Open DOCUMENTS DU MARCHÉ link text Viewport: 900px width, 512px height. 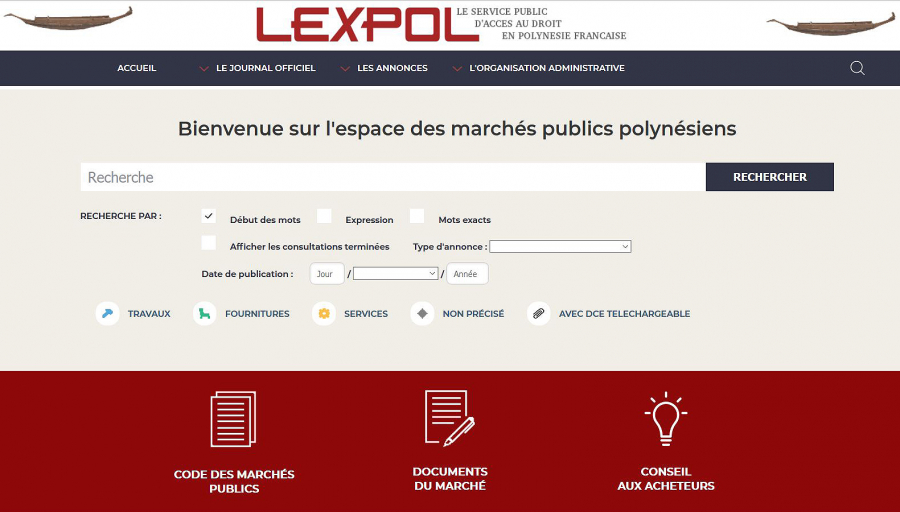pos(450,479)
